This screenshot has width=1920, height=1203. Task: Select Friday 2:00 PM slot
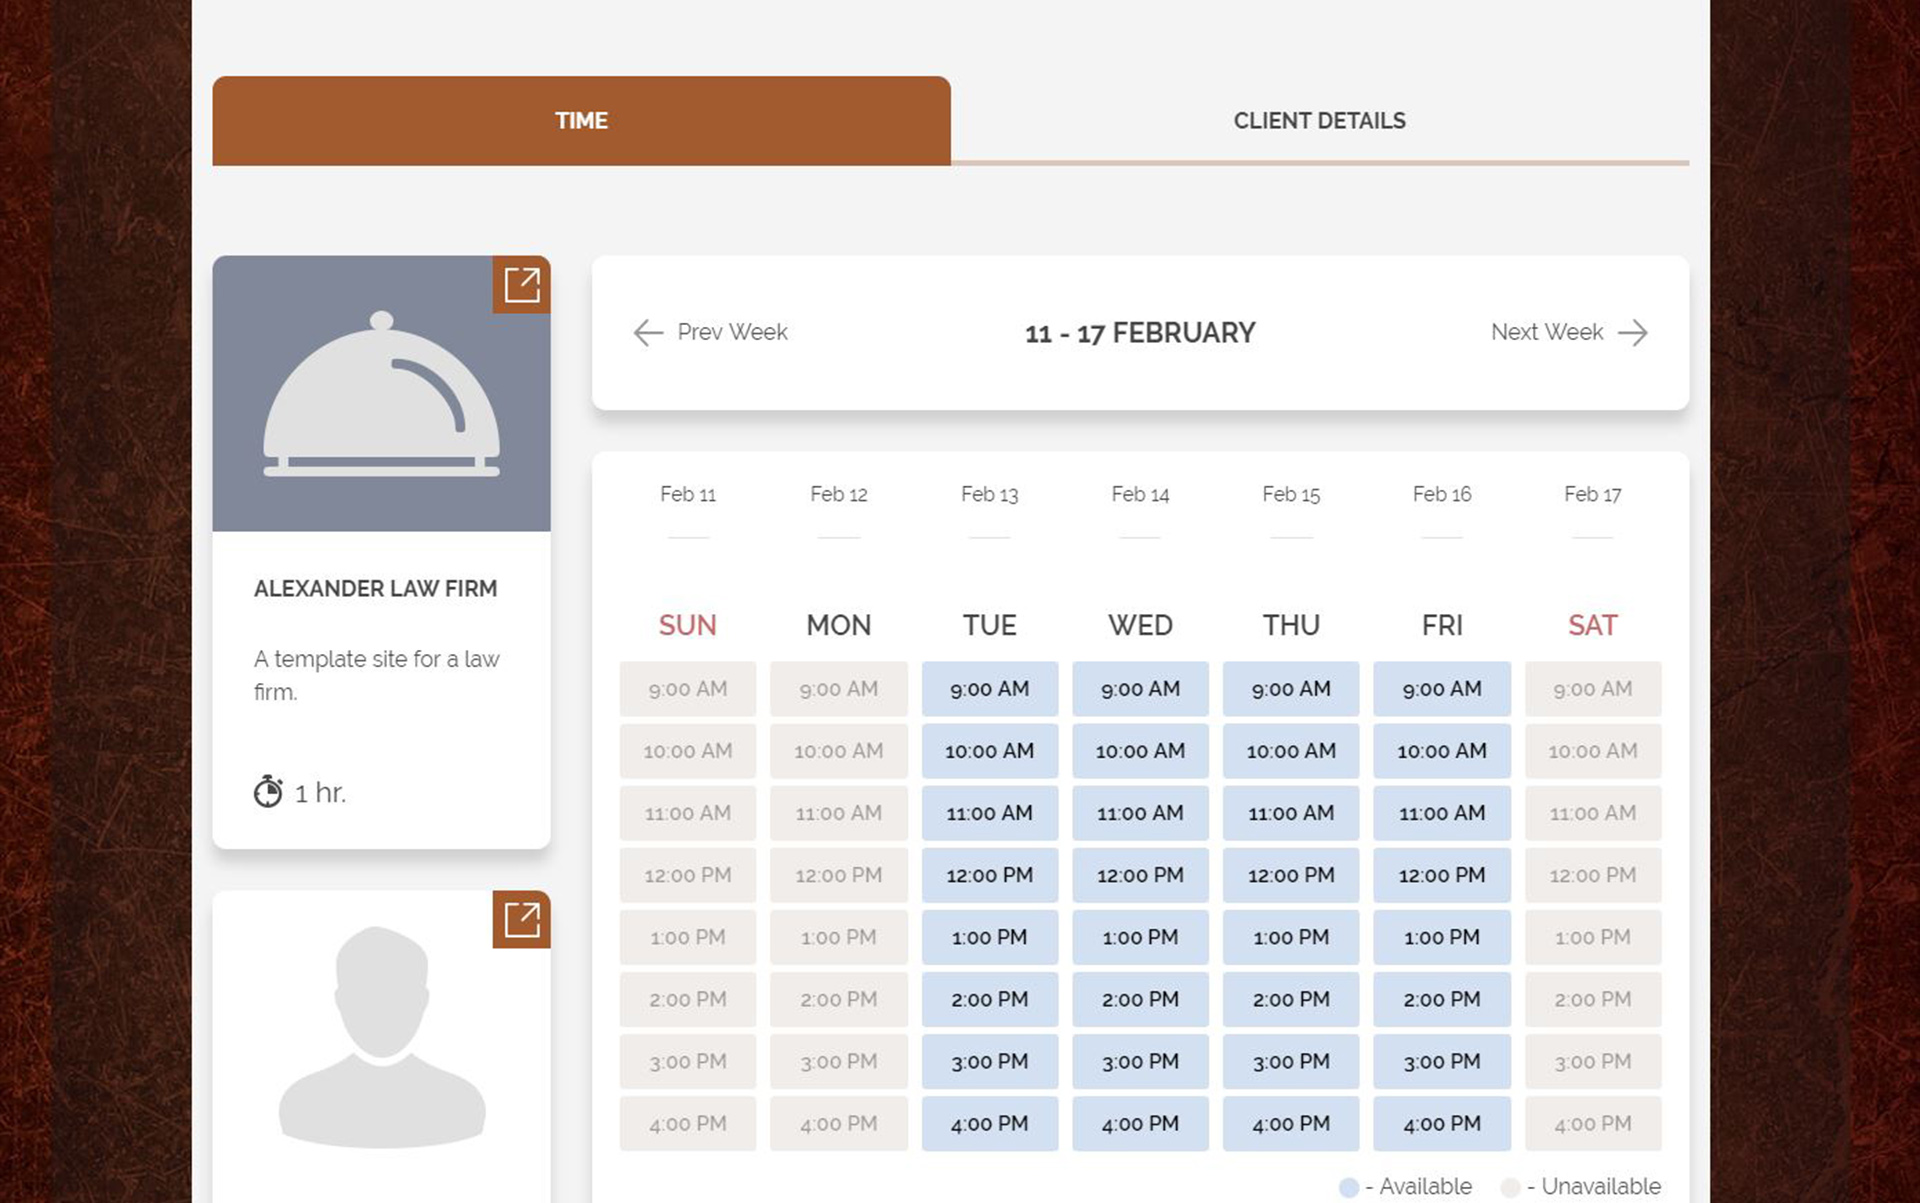[1442, 999]
